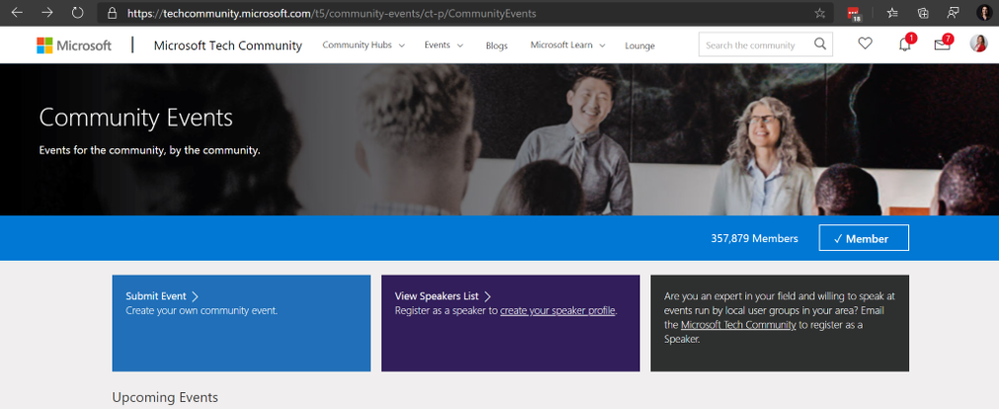Click the Upcoming Events heading

(x=165, y=398)
